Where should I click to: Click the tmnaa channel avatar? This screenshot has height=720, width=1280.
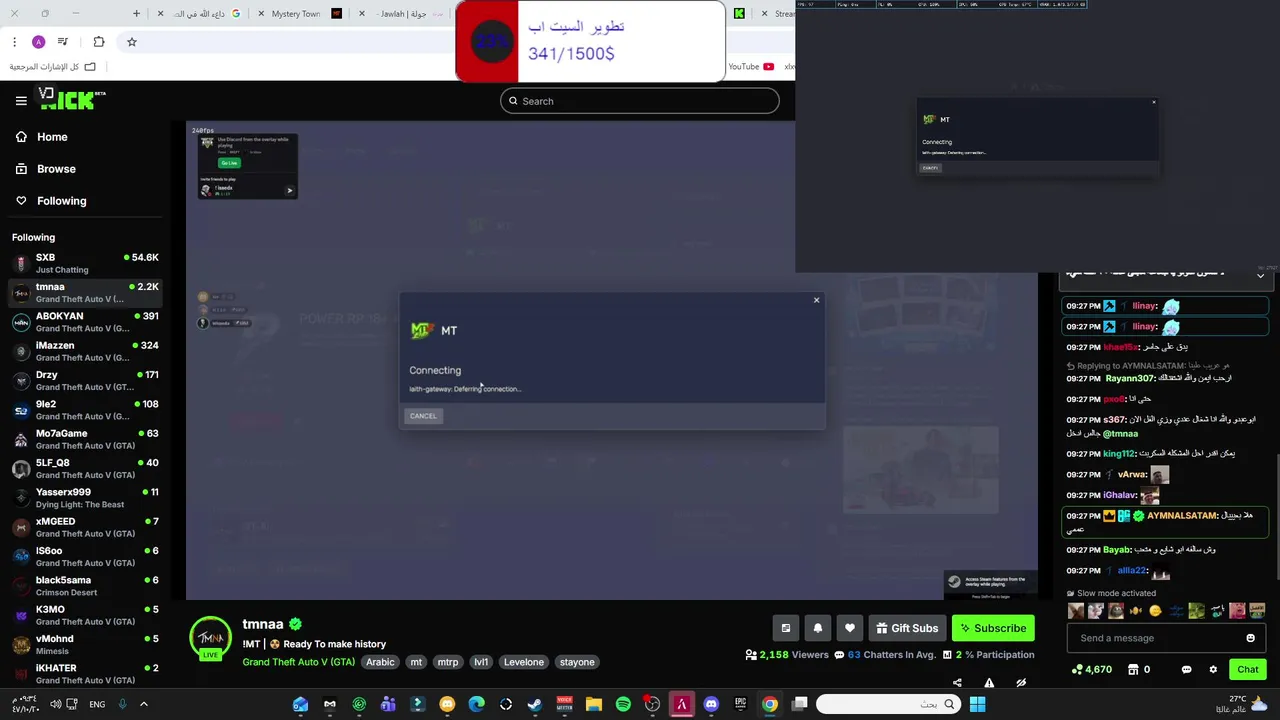pos(210,637)
